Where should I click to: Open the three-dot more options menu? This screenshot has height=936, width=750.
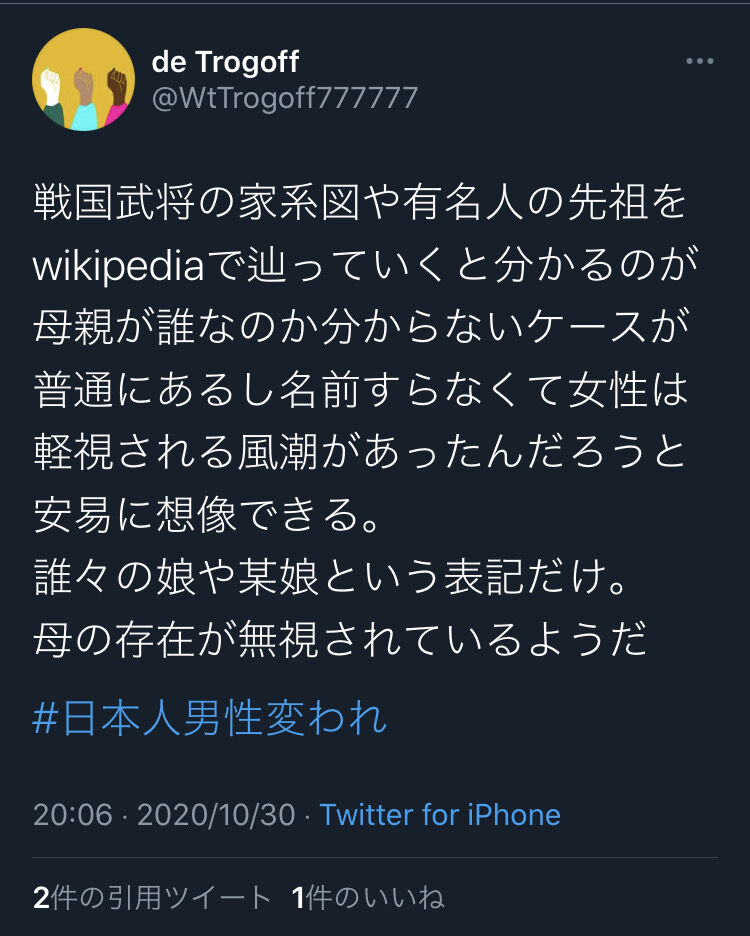(699, 61)
